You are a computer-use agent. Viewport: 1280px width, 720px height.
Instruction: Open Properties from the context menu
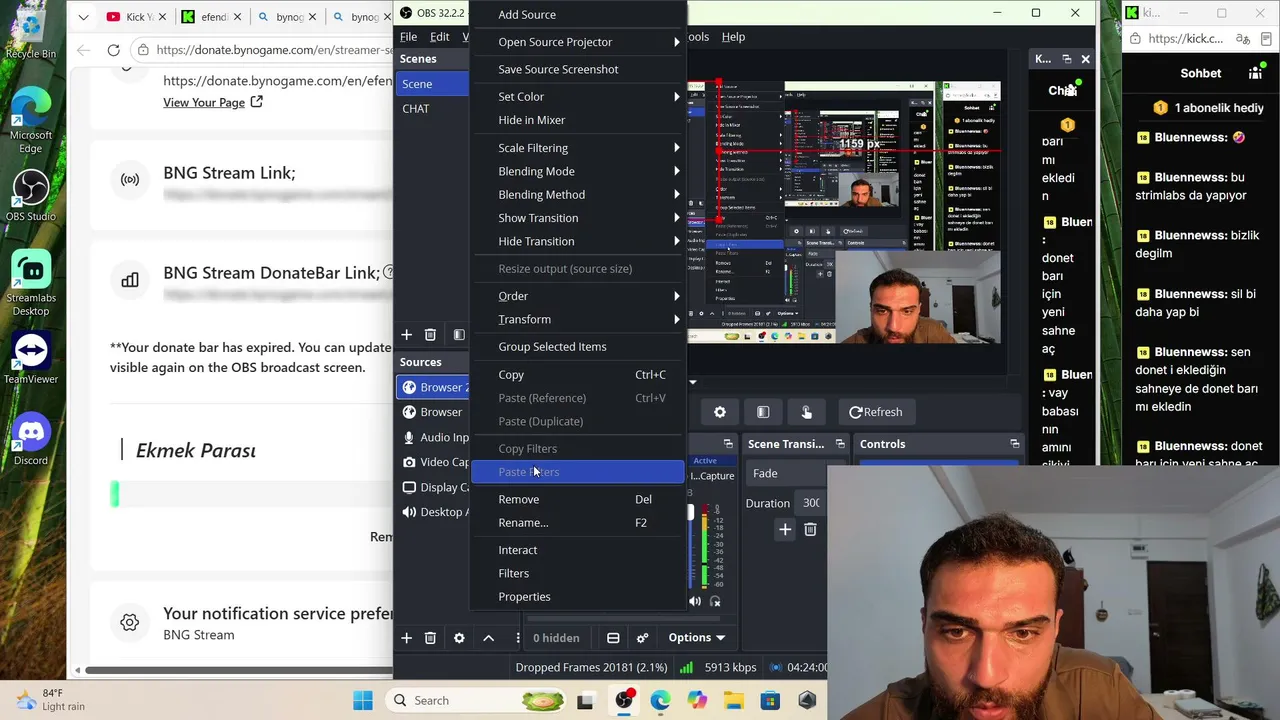(578, 597)
